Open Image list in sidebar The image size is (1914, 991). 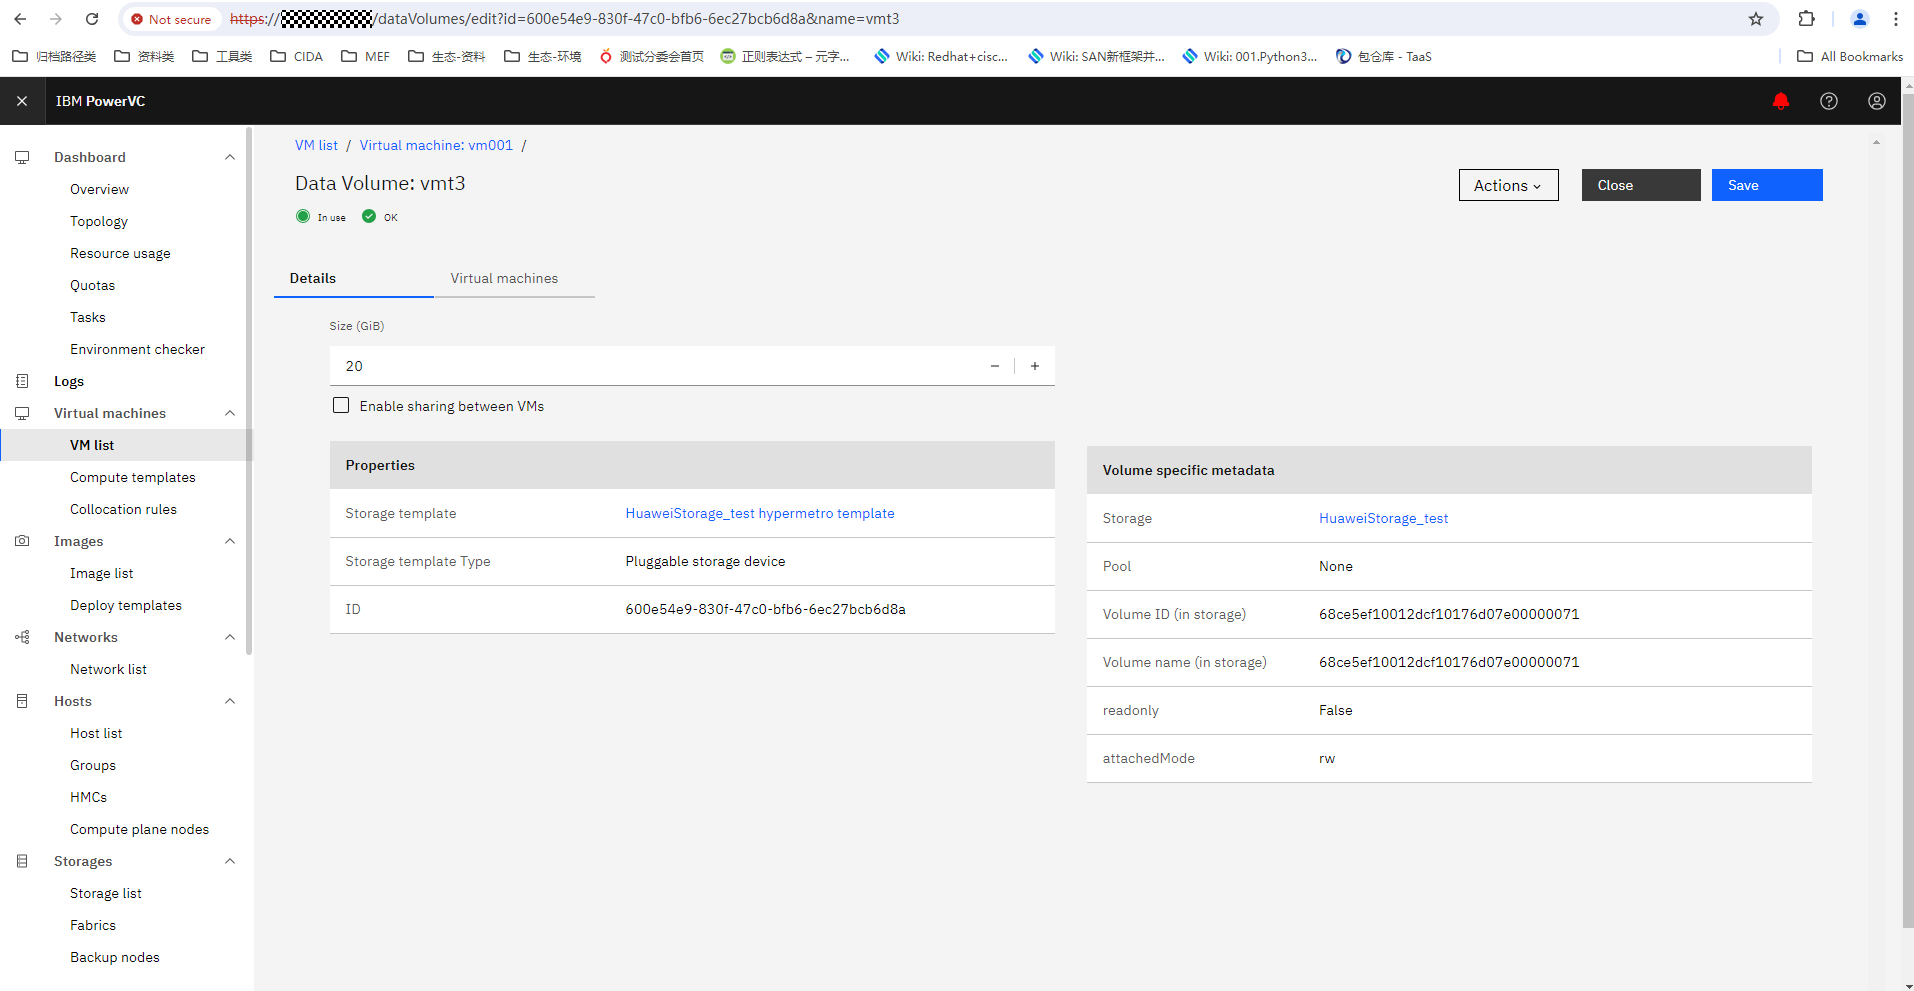pos(101,573)
